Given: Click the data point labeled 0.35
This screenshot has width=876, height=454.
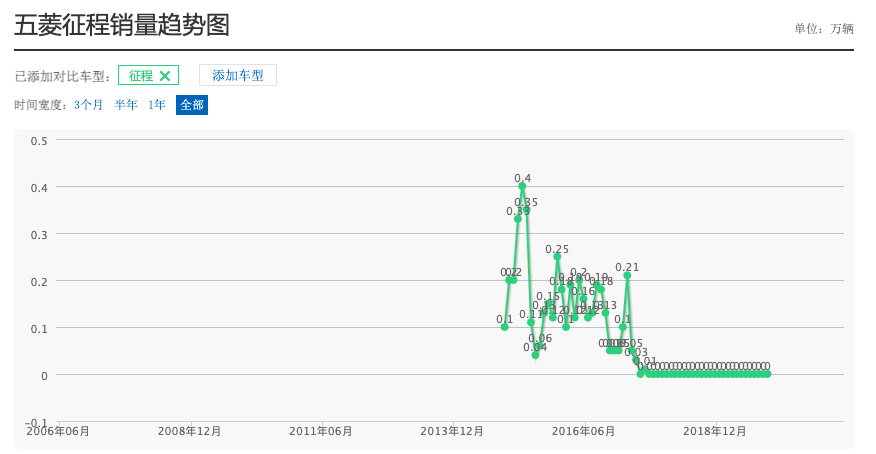Looking at the screenshot, I should click(527, 210).
